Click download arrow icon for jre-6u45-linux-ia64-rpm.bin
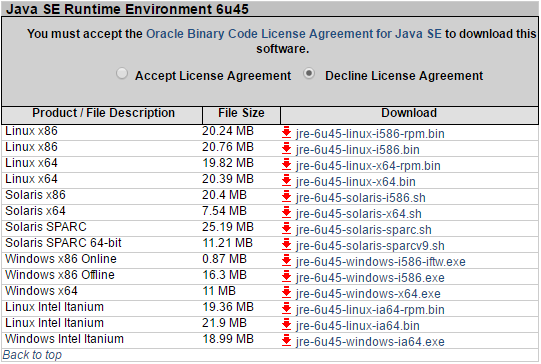541x364 pixels. [x=286, y=308]
